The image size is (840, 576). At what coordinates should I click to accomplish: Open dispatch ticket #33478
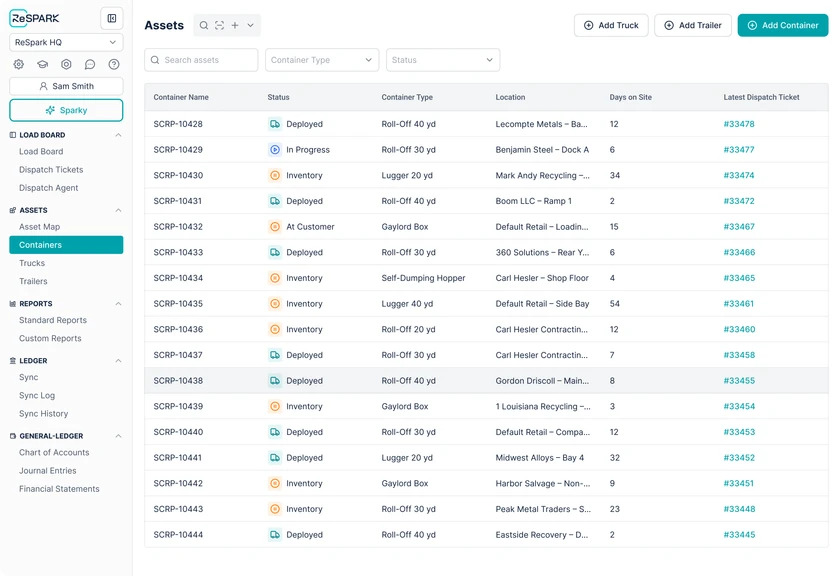[739, 124]
